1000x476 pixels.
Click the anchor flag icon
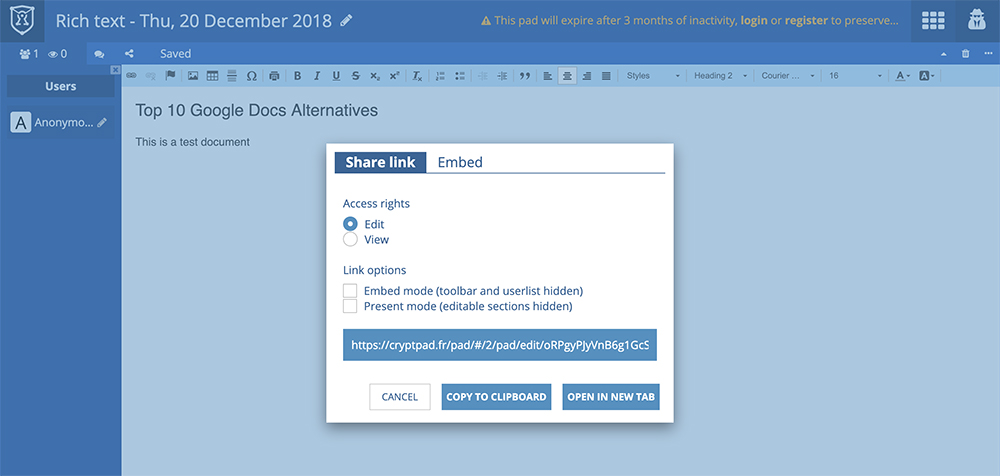[170, 75]
